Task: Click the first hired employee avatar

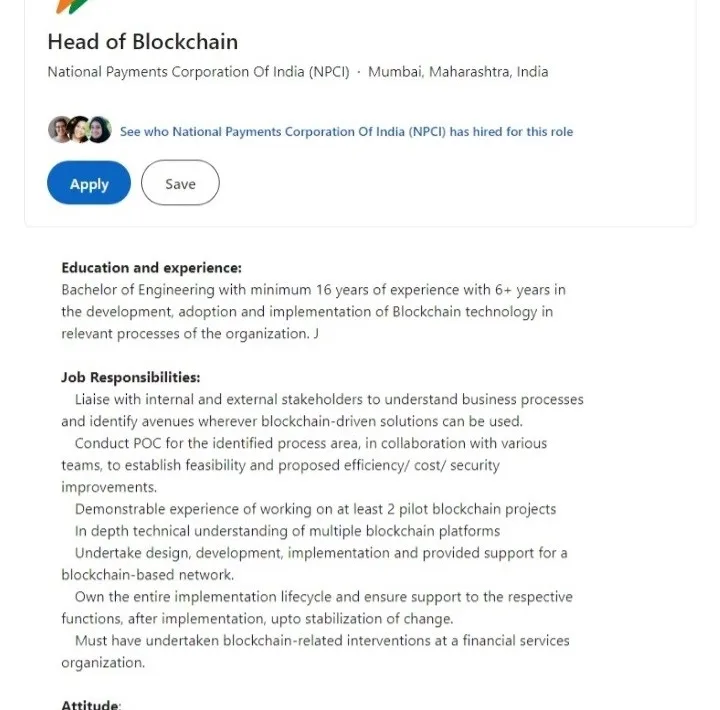Action: [x=59, y=130]
